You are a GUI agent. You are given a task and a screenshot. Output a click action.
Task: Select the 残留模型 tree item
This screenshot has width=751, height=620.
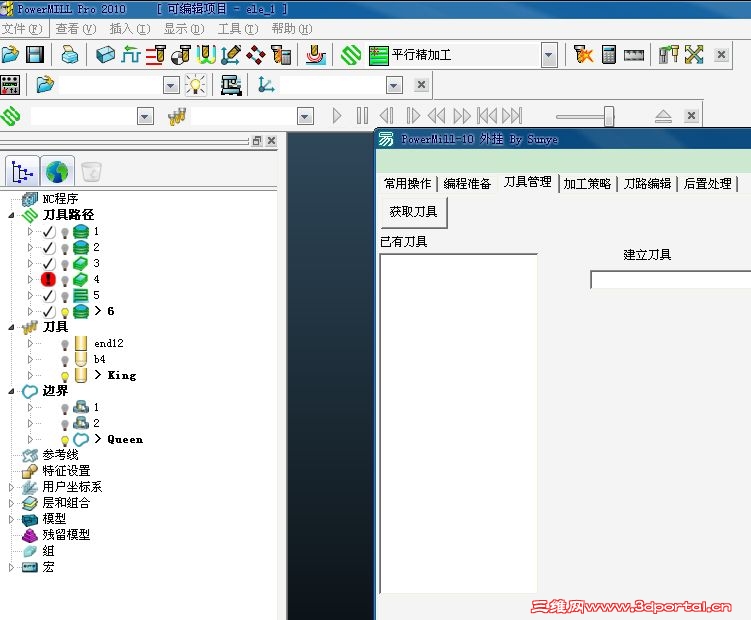67,535
